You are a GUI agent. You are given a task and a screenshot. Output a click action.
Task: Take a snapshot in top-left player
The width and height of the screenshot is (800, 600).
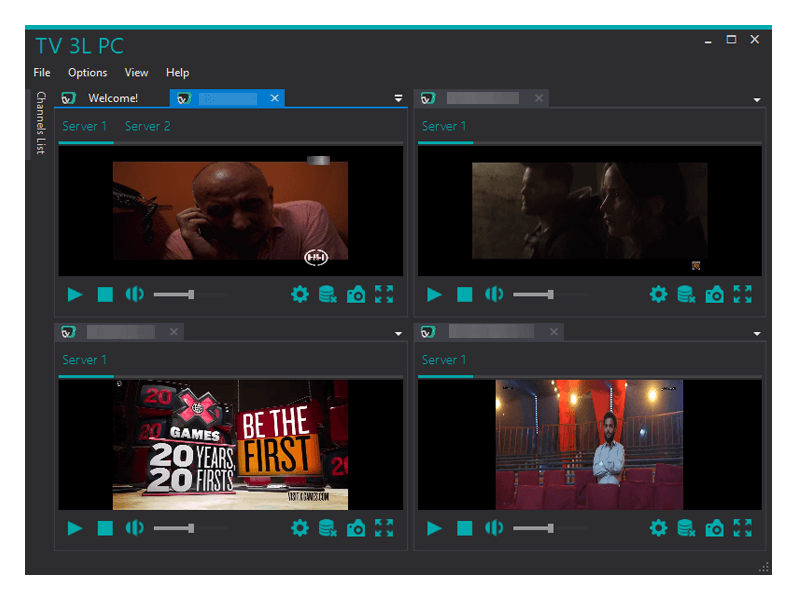pos(356,294)
